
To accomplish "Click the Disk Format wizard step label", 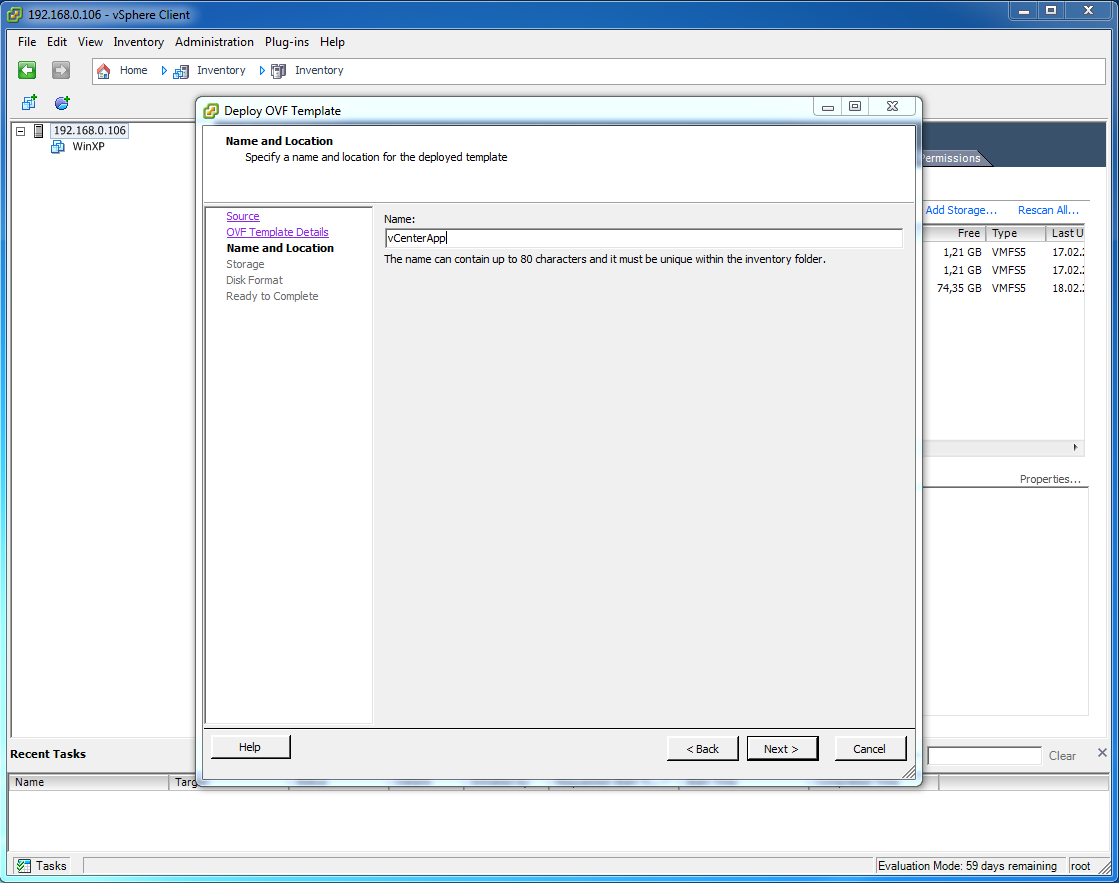I will [x=254, y=280].
